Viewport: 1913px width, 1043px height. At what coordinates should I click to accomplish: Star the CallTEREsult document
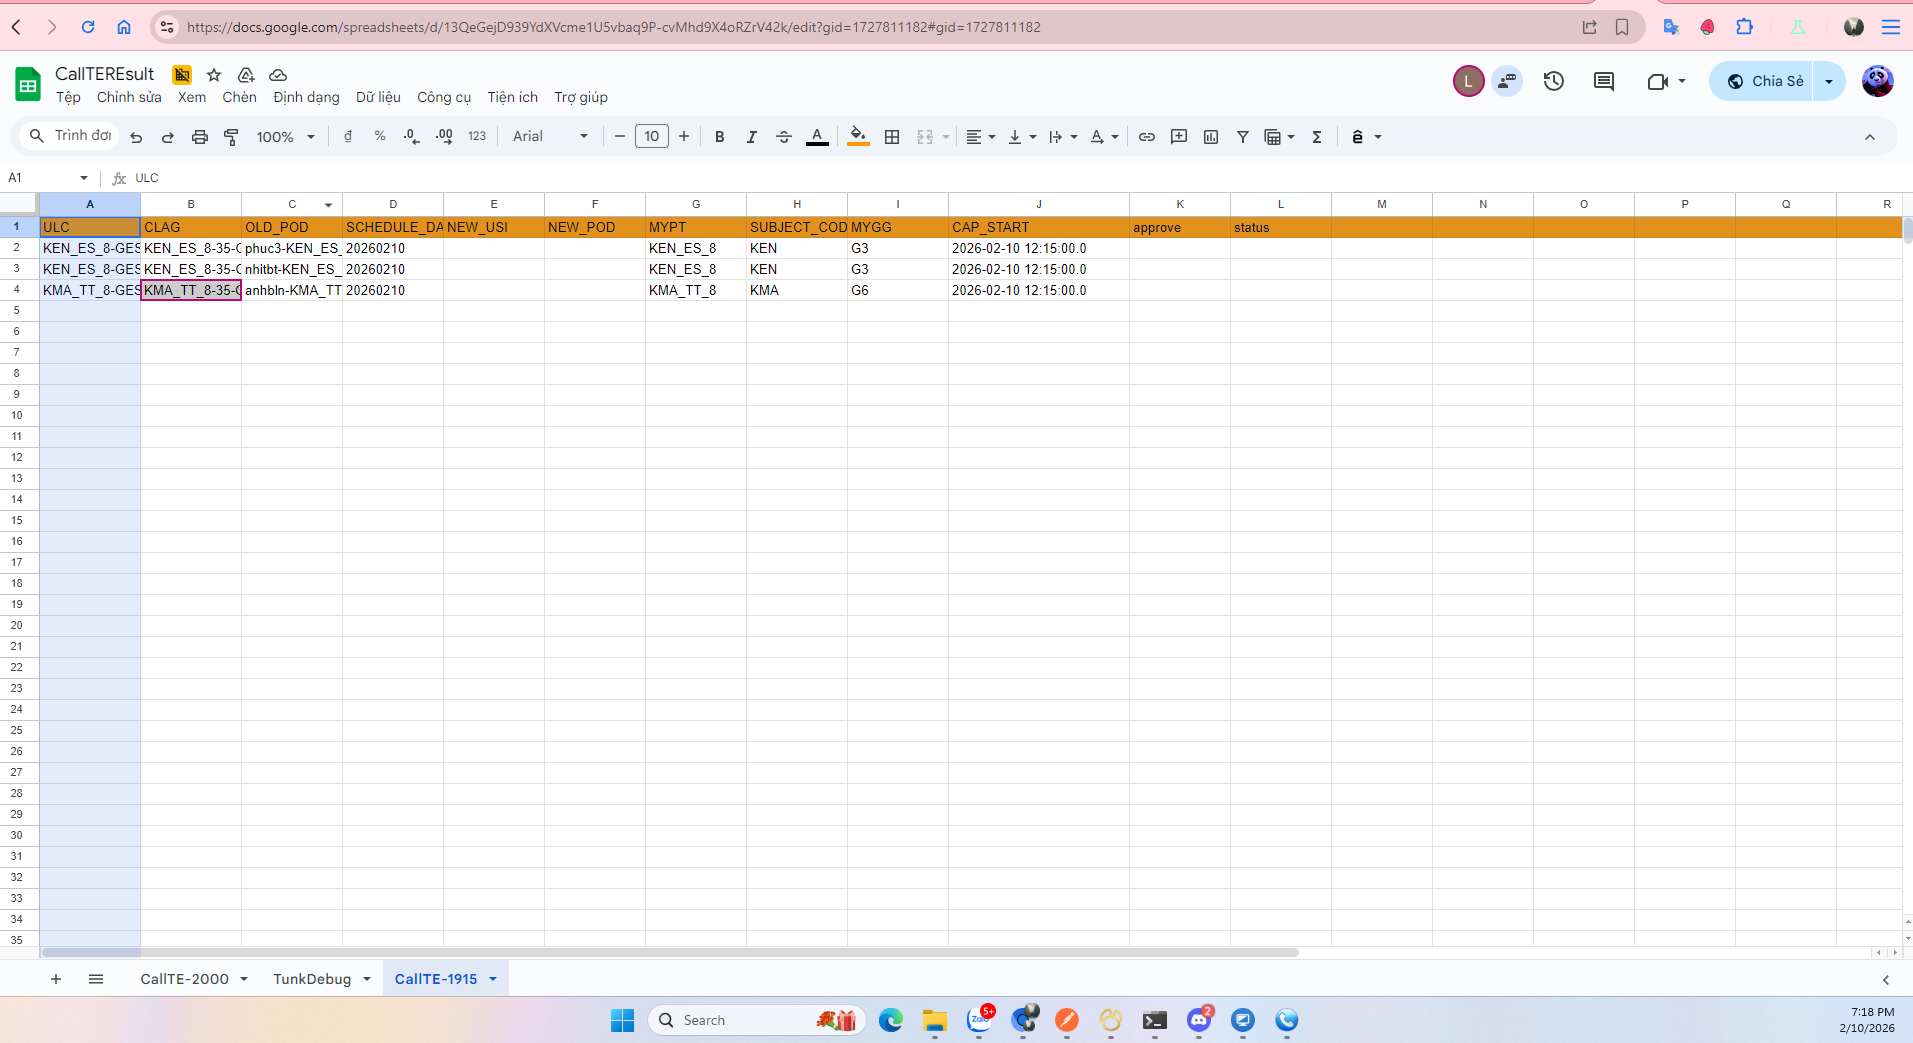[214, 75]
